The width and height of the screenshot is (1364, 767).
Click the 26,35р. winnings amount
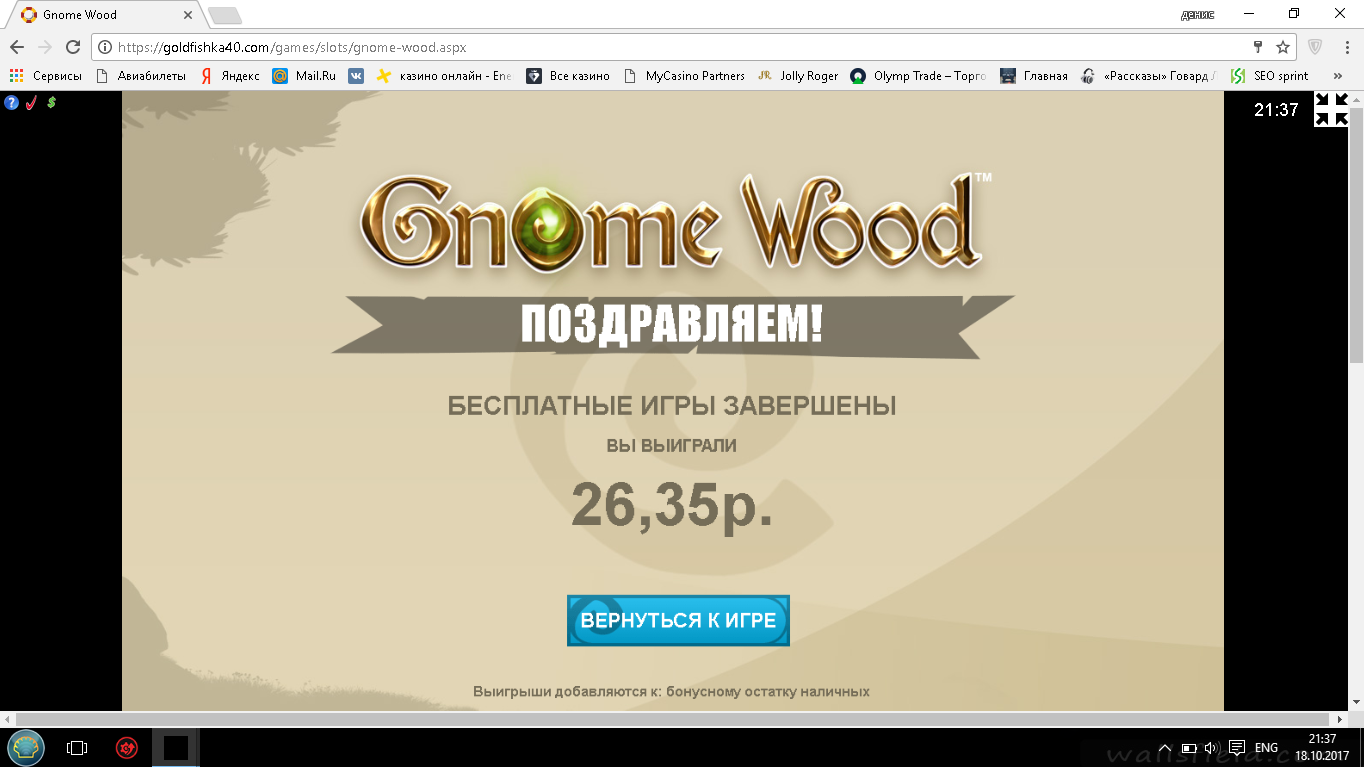(x=672, y=506)
